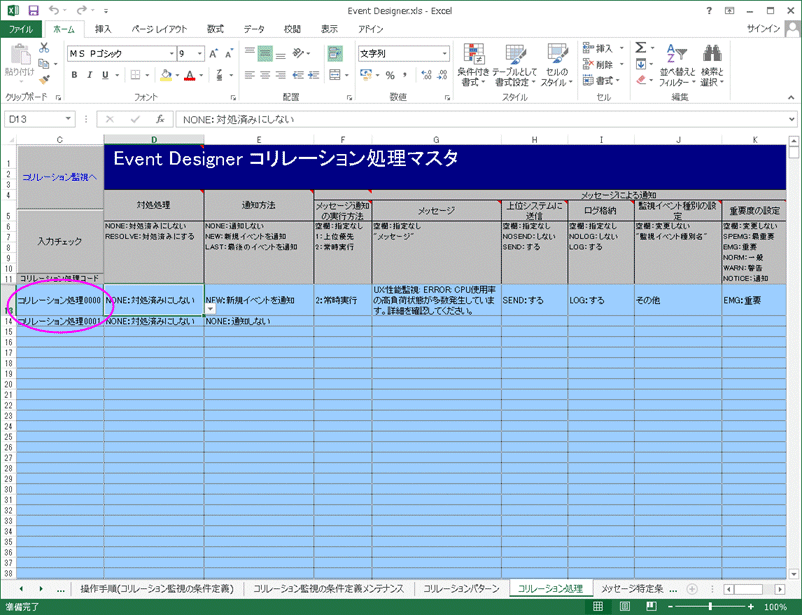Increase indent

tap(314, 75)
